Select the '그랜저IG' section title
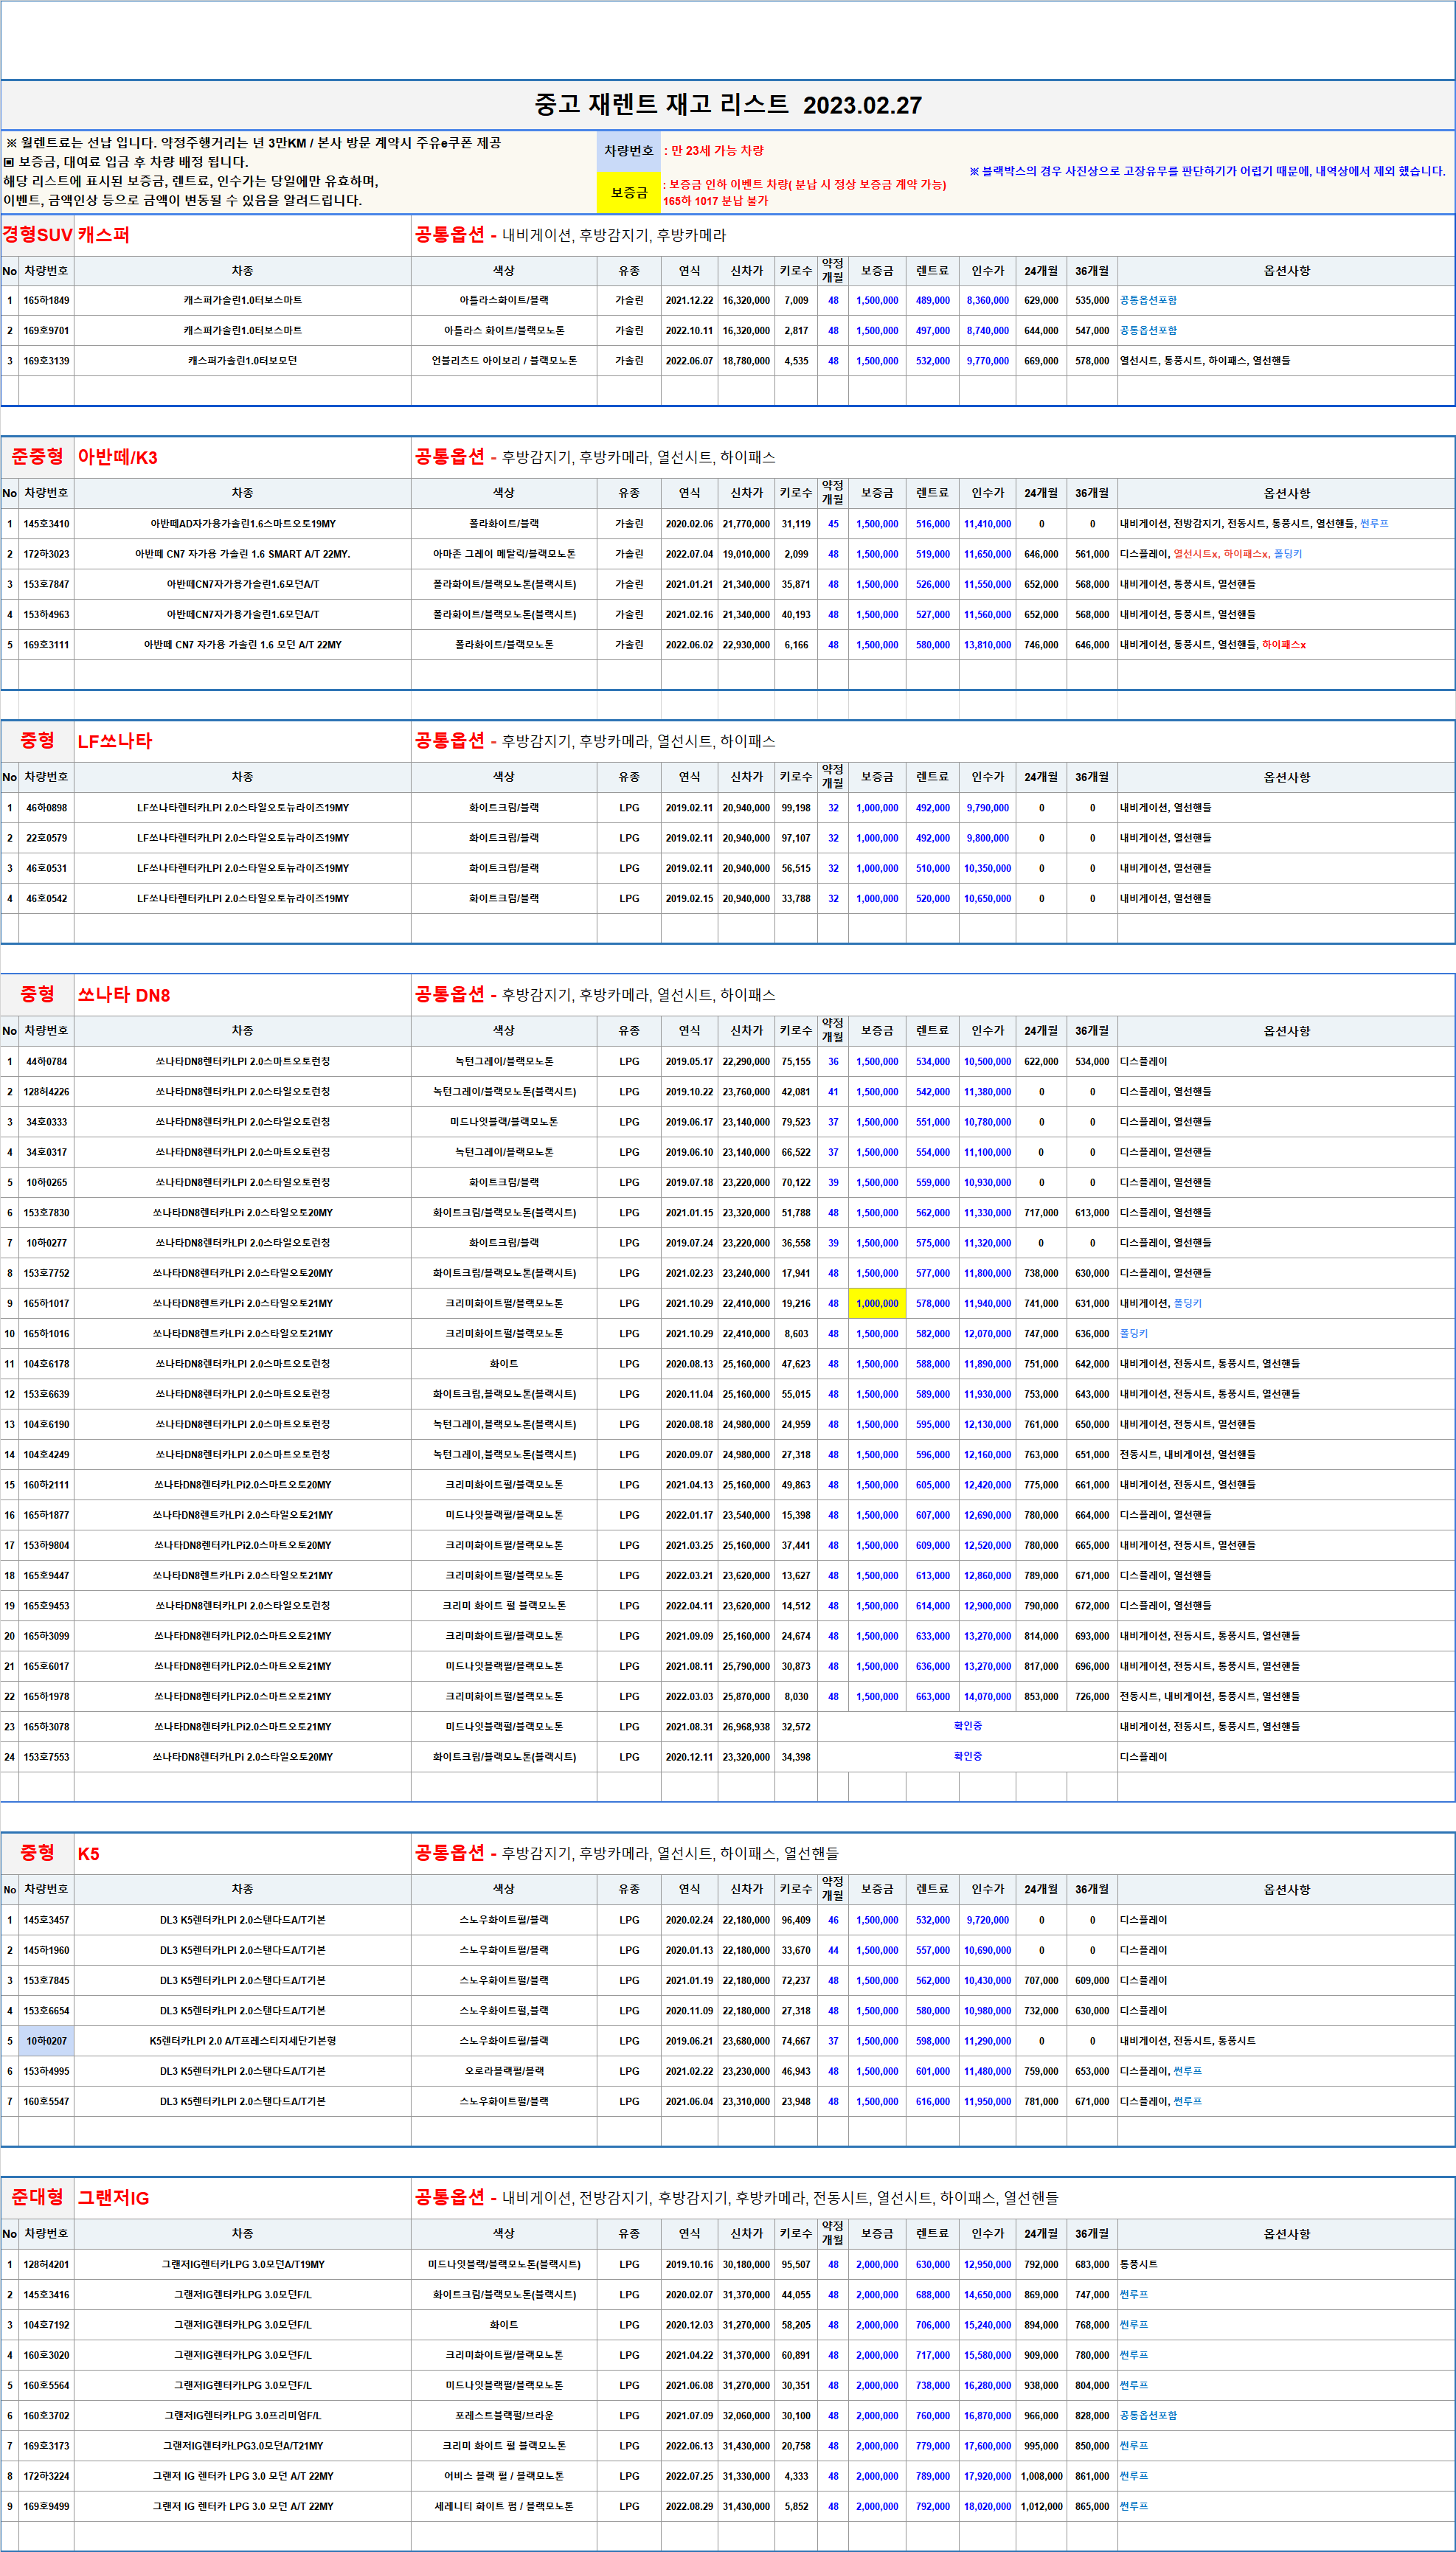Viewport: 1456px width, 2552px height. (113, 2198)
